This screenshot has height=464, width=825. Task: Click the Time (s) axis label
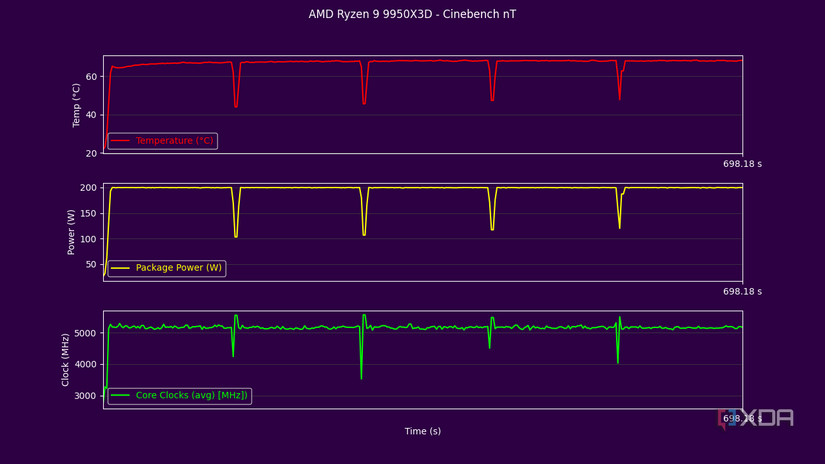(x=422, y=431)
